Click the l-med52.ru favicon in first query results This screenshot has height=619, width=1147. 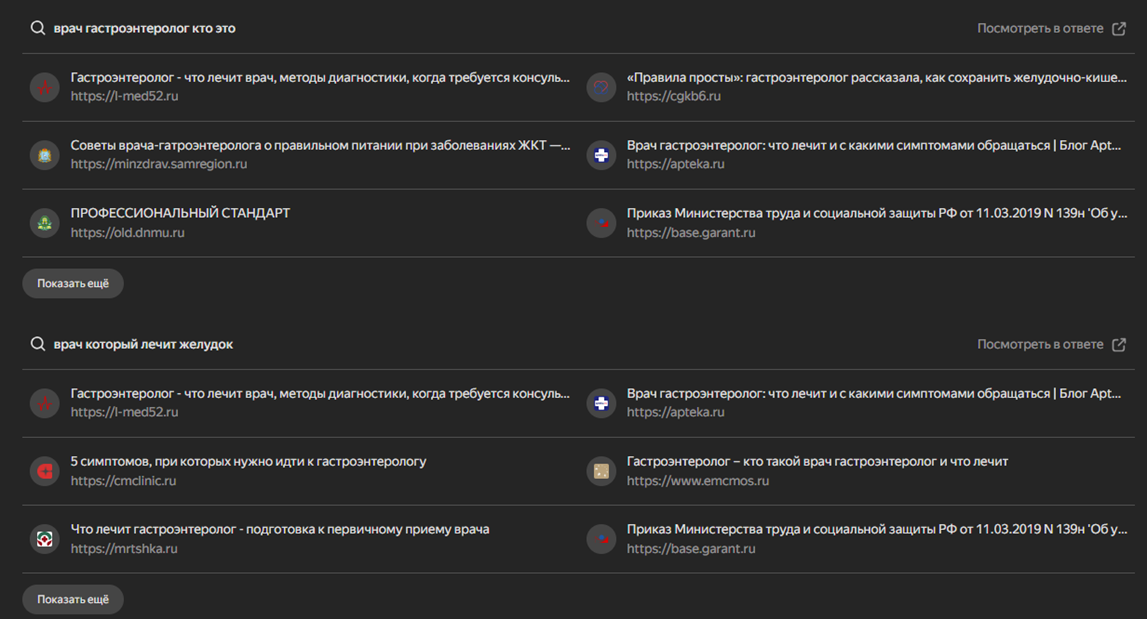click(x=45, y=87)
